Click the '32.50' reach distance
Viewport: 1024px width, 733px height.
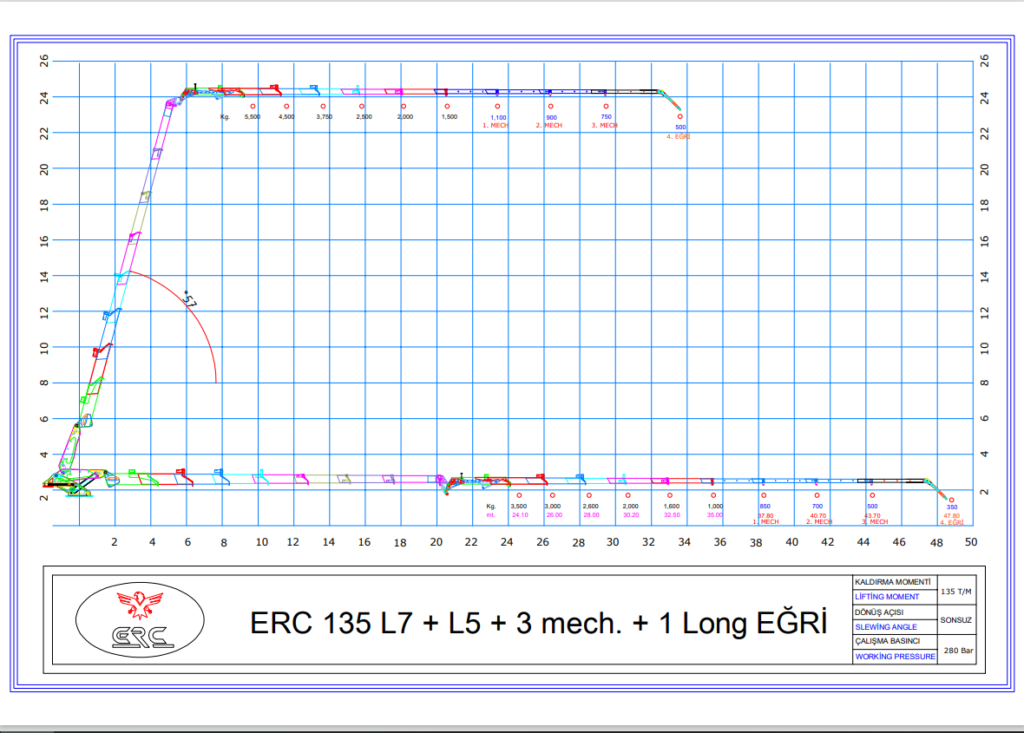tap(673, 515)
